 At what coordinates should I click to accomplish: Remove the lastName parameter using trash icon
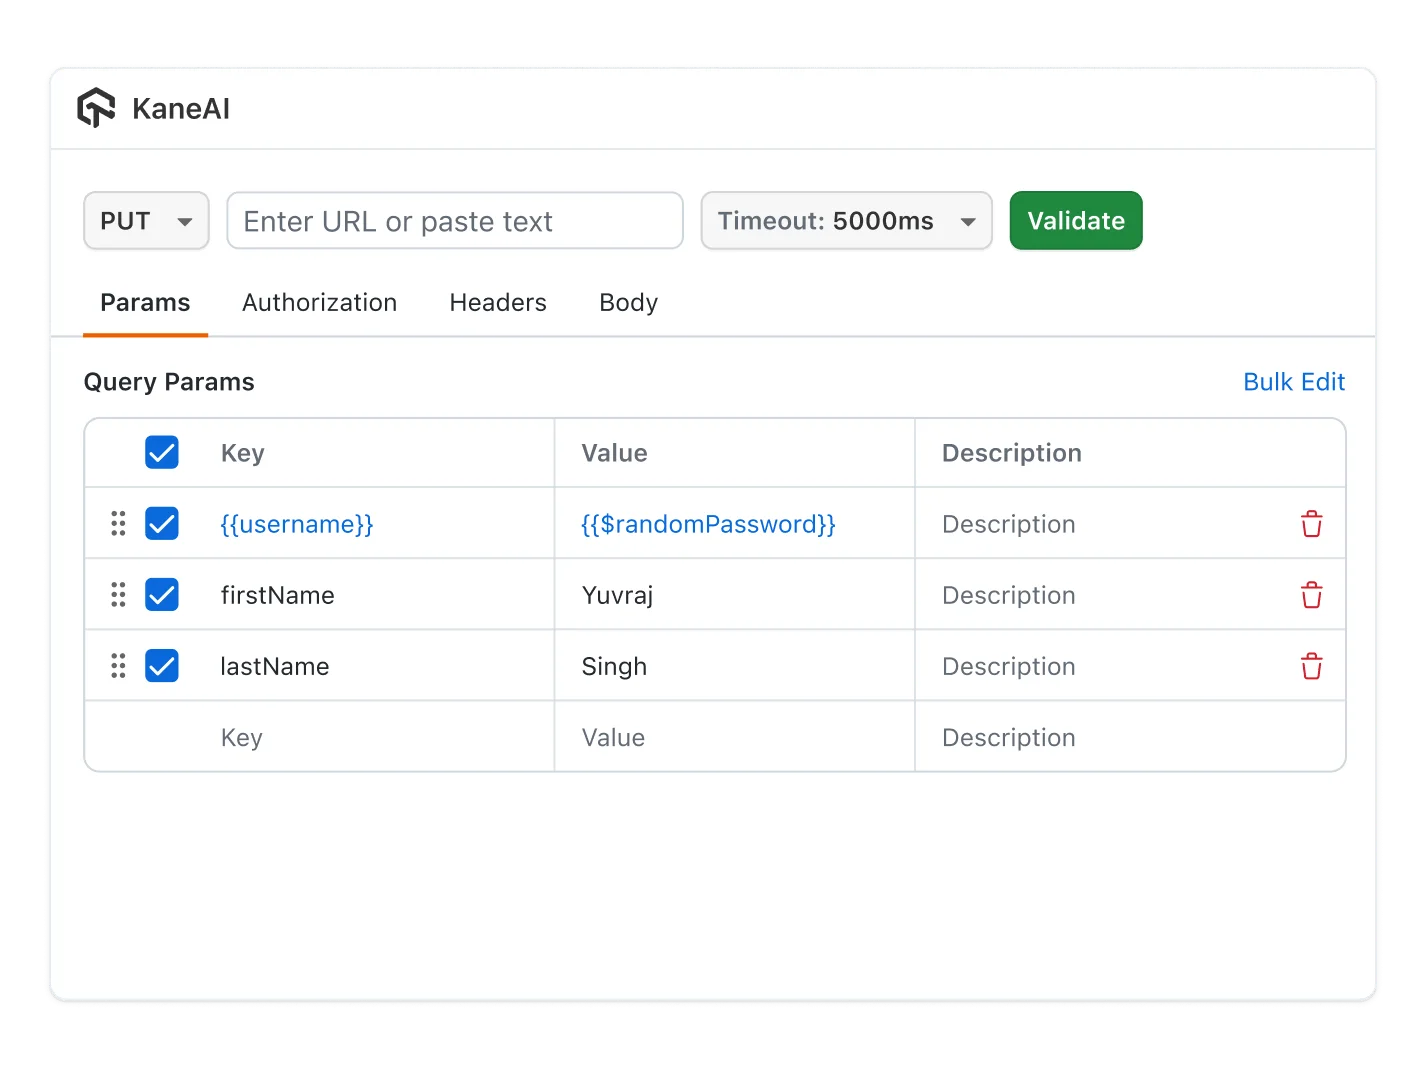(1311, 665)
